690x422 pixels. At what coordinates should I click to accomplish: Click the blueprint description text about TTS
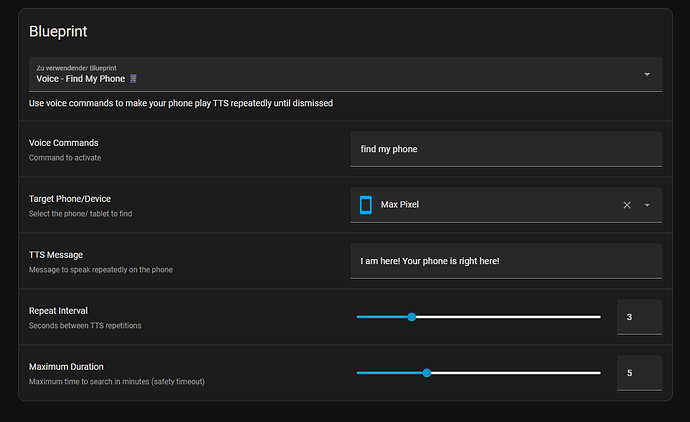click(181, 103)
